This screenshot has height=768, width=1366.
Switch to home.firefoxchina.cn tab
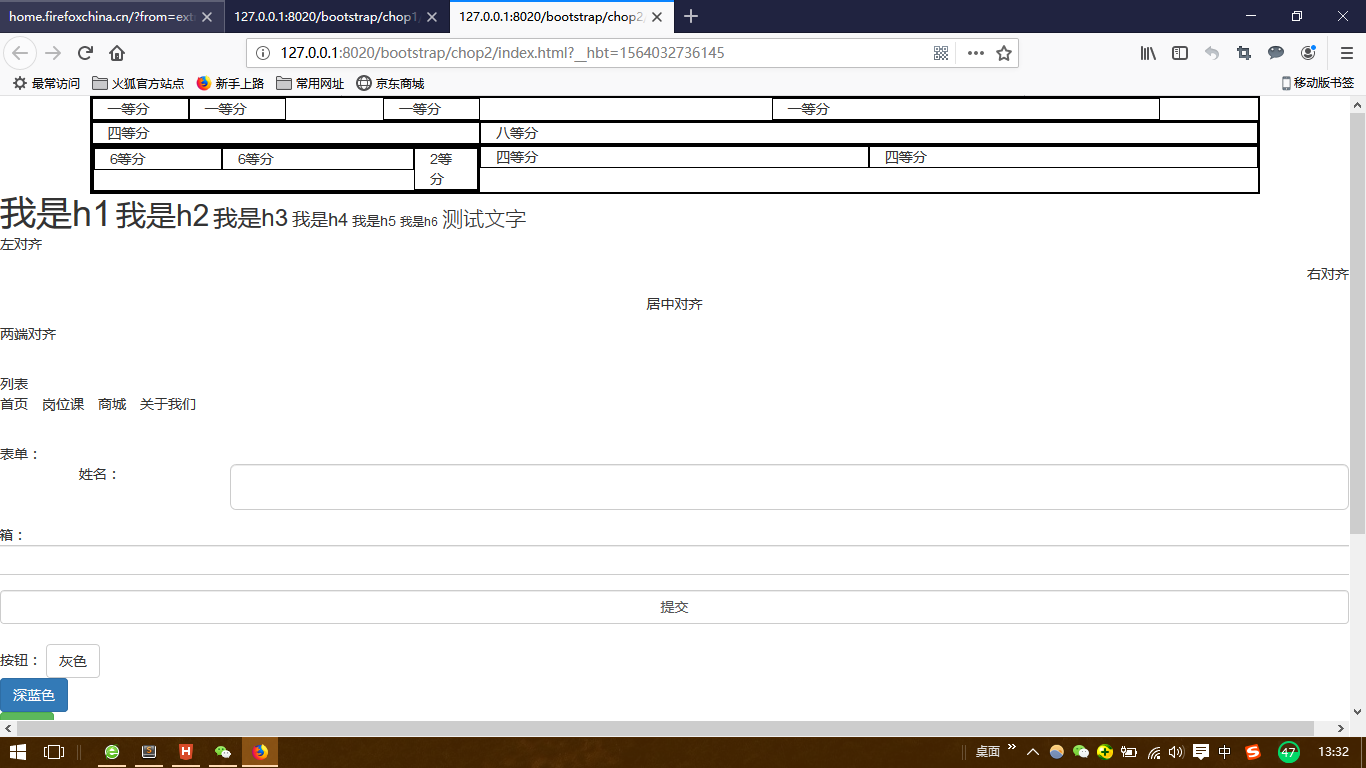click(x=112, y=17)
